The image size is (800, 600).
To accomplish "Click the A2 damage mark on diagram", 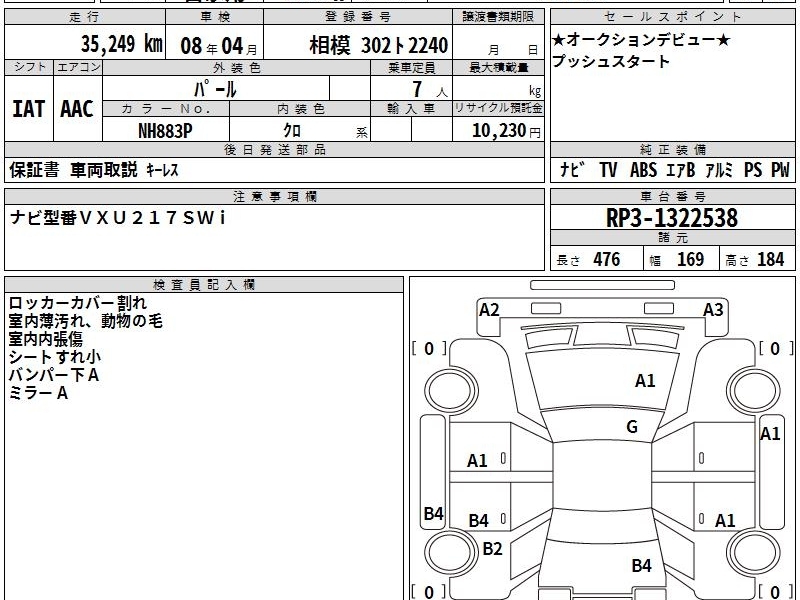I will (x=489, y=310).
